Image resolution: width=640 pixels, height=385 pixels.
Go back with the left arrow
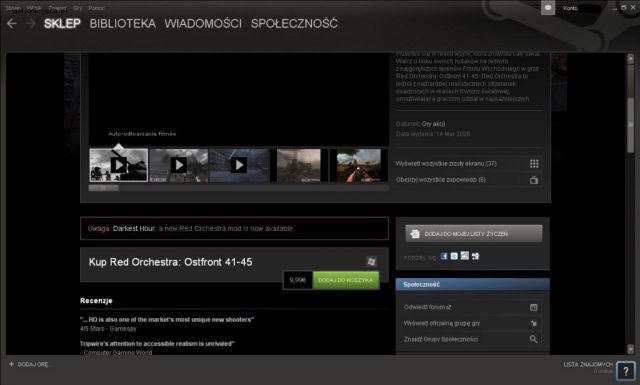tap(11, 24)
